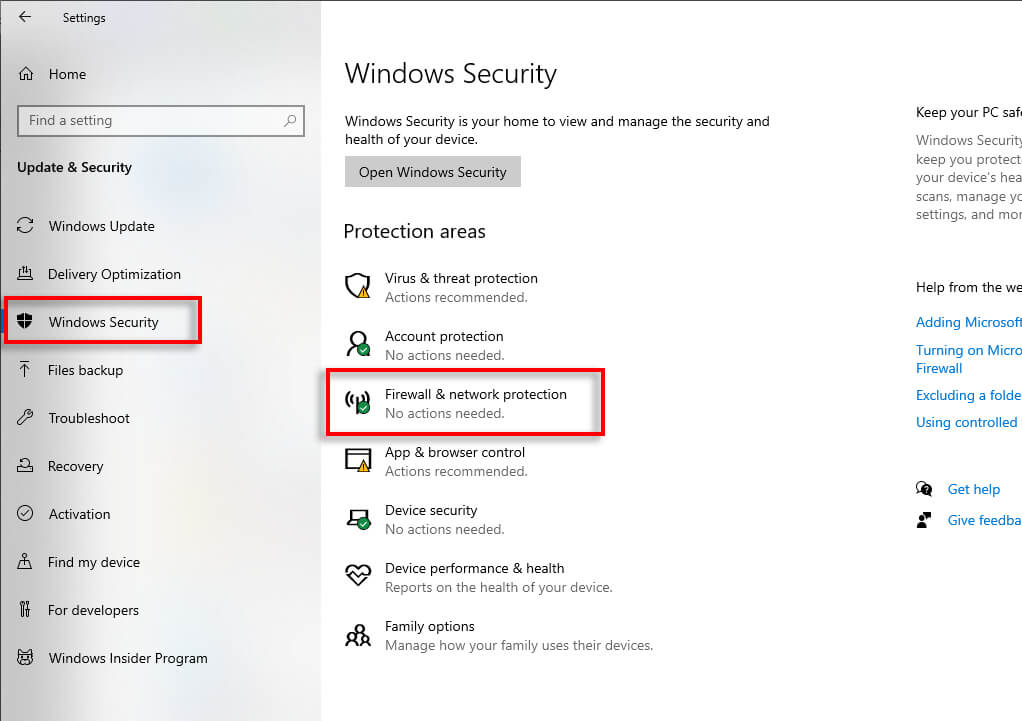Click the back arrow in Settings
Image resolution: width=1022 pixels, height=721 pixels.
pyautogui.click(x=25, y=17)
